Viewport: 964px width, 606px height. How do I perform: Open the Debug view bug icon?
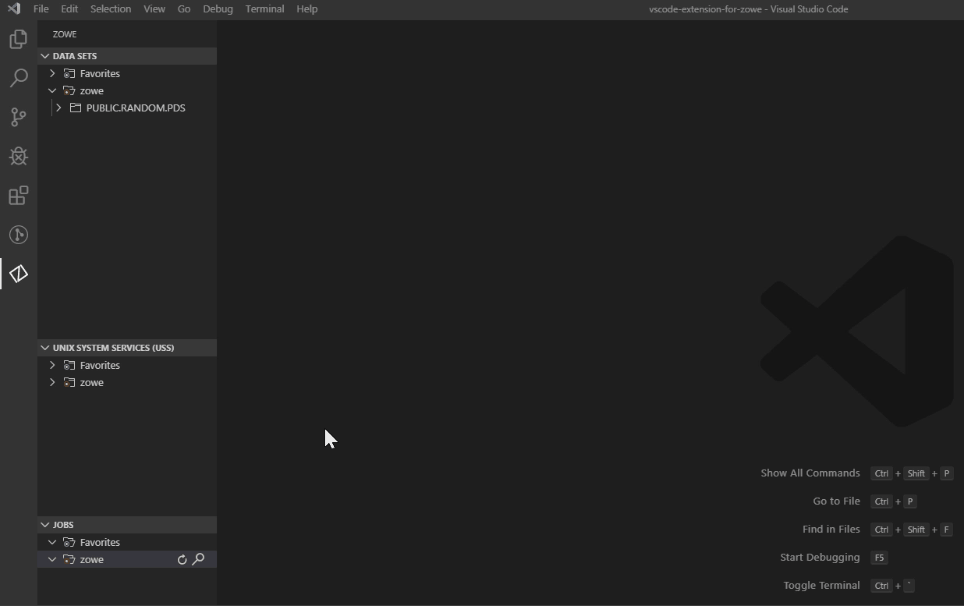pyautogui.click(x=18, y=156)
